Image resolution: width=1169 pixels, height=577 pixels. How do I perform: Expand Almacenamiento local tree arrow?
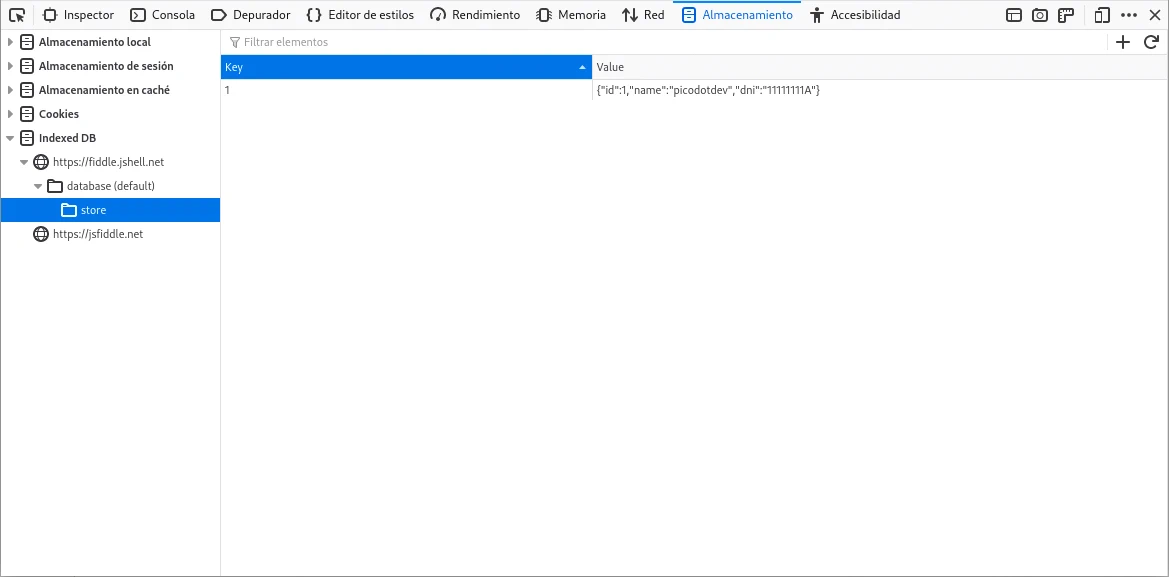click(11, 42)
